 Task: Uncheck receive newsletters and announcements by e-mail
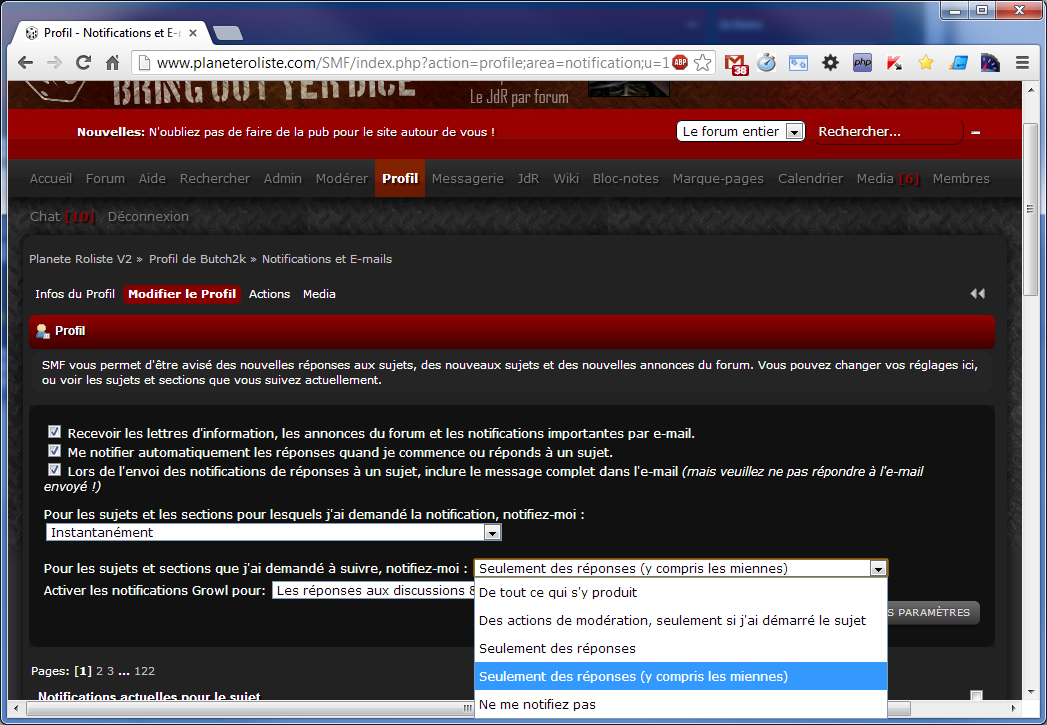point(55,433)
